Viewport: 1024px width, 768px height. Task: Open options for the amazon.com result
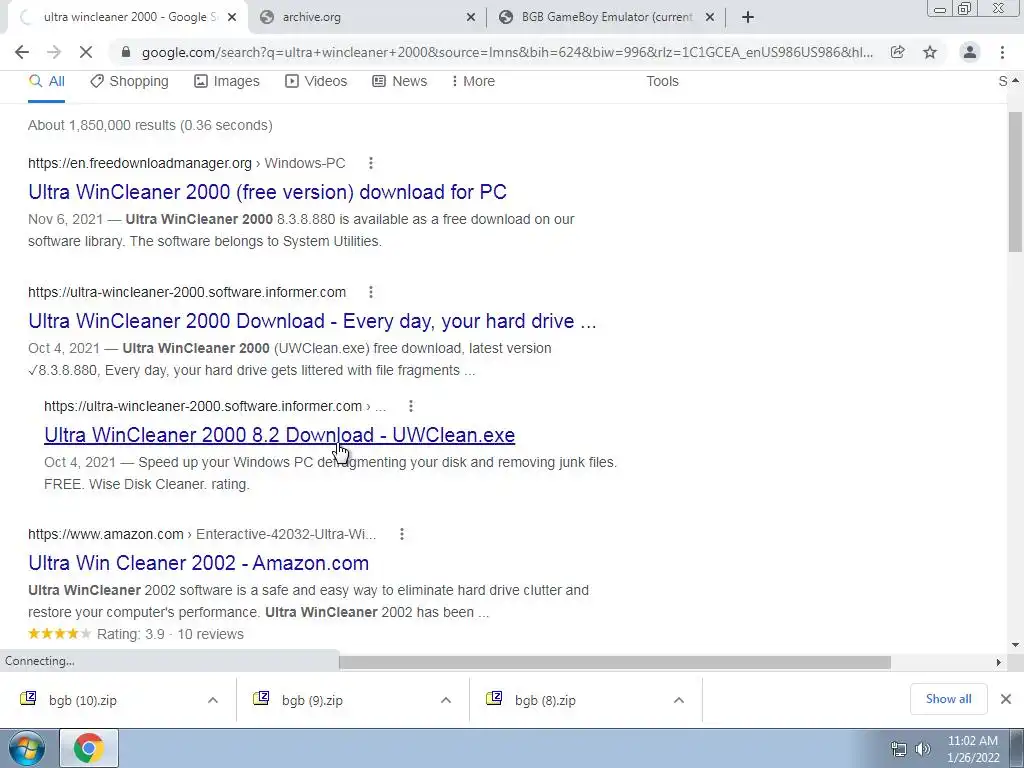click(402, 534)
